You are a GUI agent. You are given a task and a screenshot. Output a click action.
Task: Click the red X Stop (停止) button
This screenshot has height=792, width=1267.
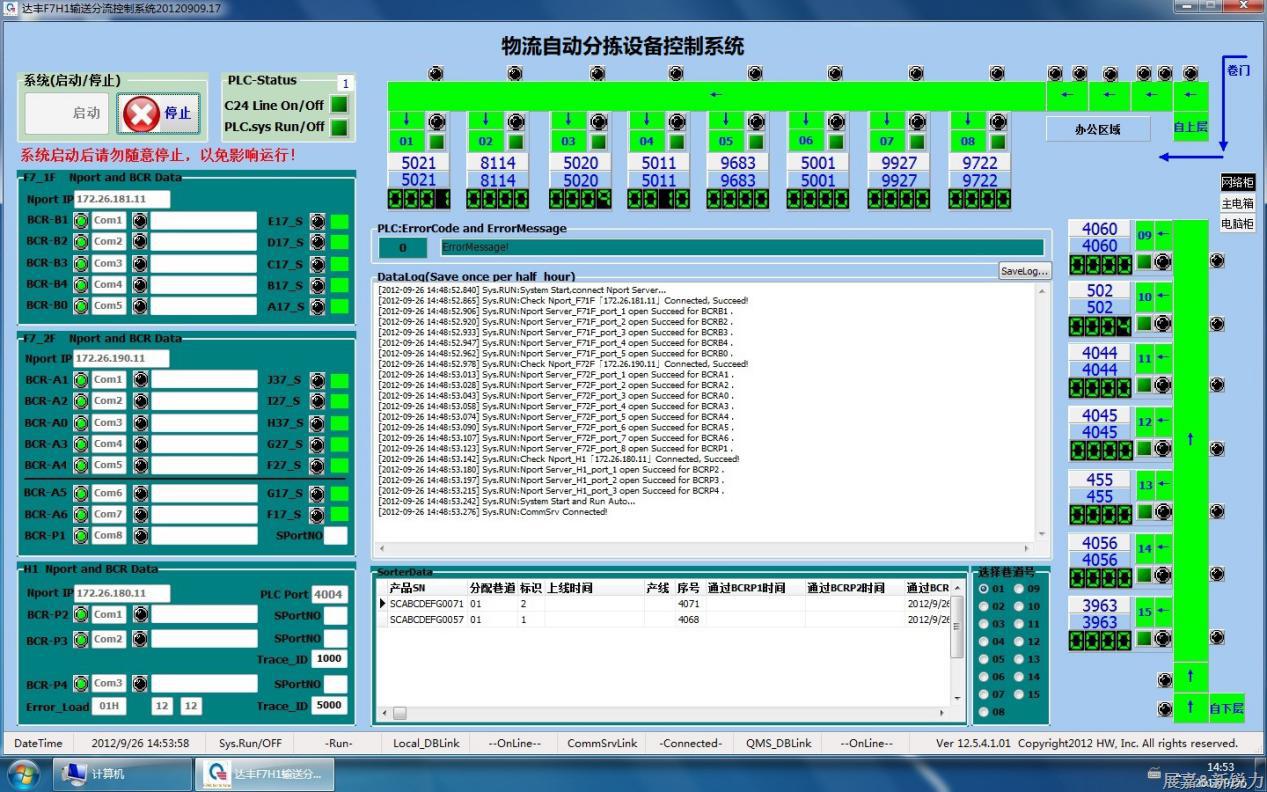click(160, 113)
